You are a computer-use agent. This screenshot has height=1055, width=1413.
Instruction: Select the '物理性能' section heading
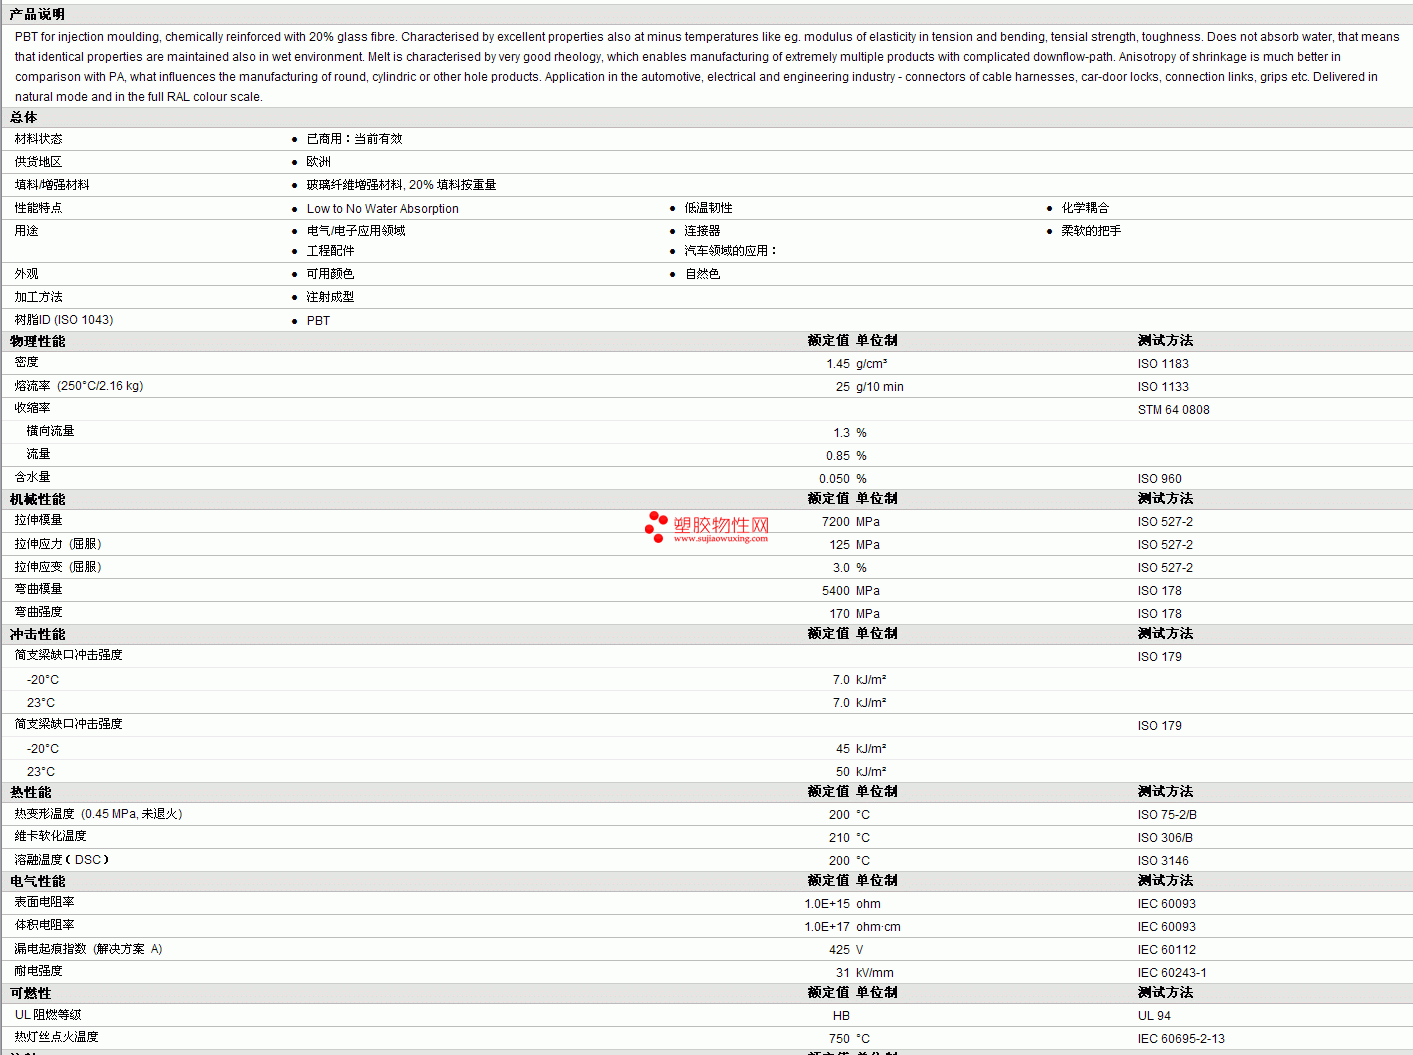coord(37,341)
